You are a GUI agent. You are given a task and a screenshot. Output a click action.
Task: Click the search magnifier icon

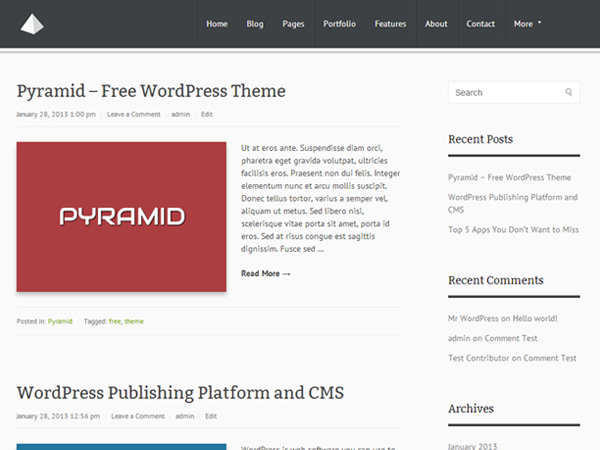click(569, 93)
